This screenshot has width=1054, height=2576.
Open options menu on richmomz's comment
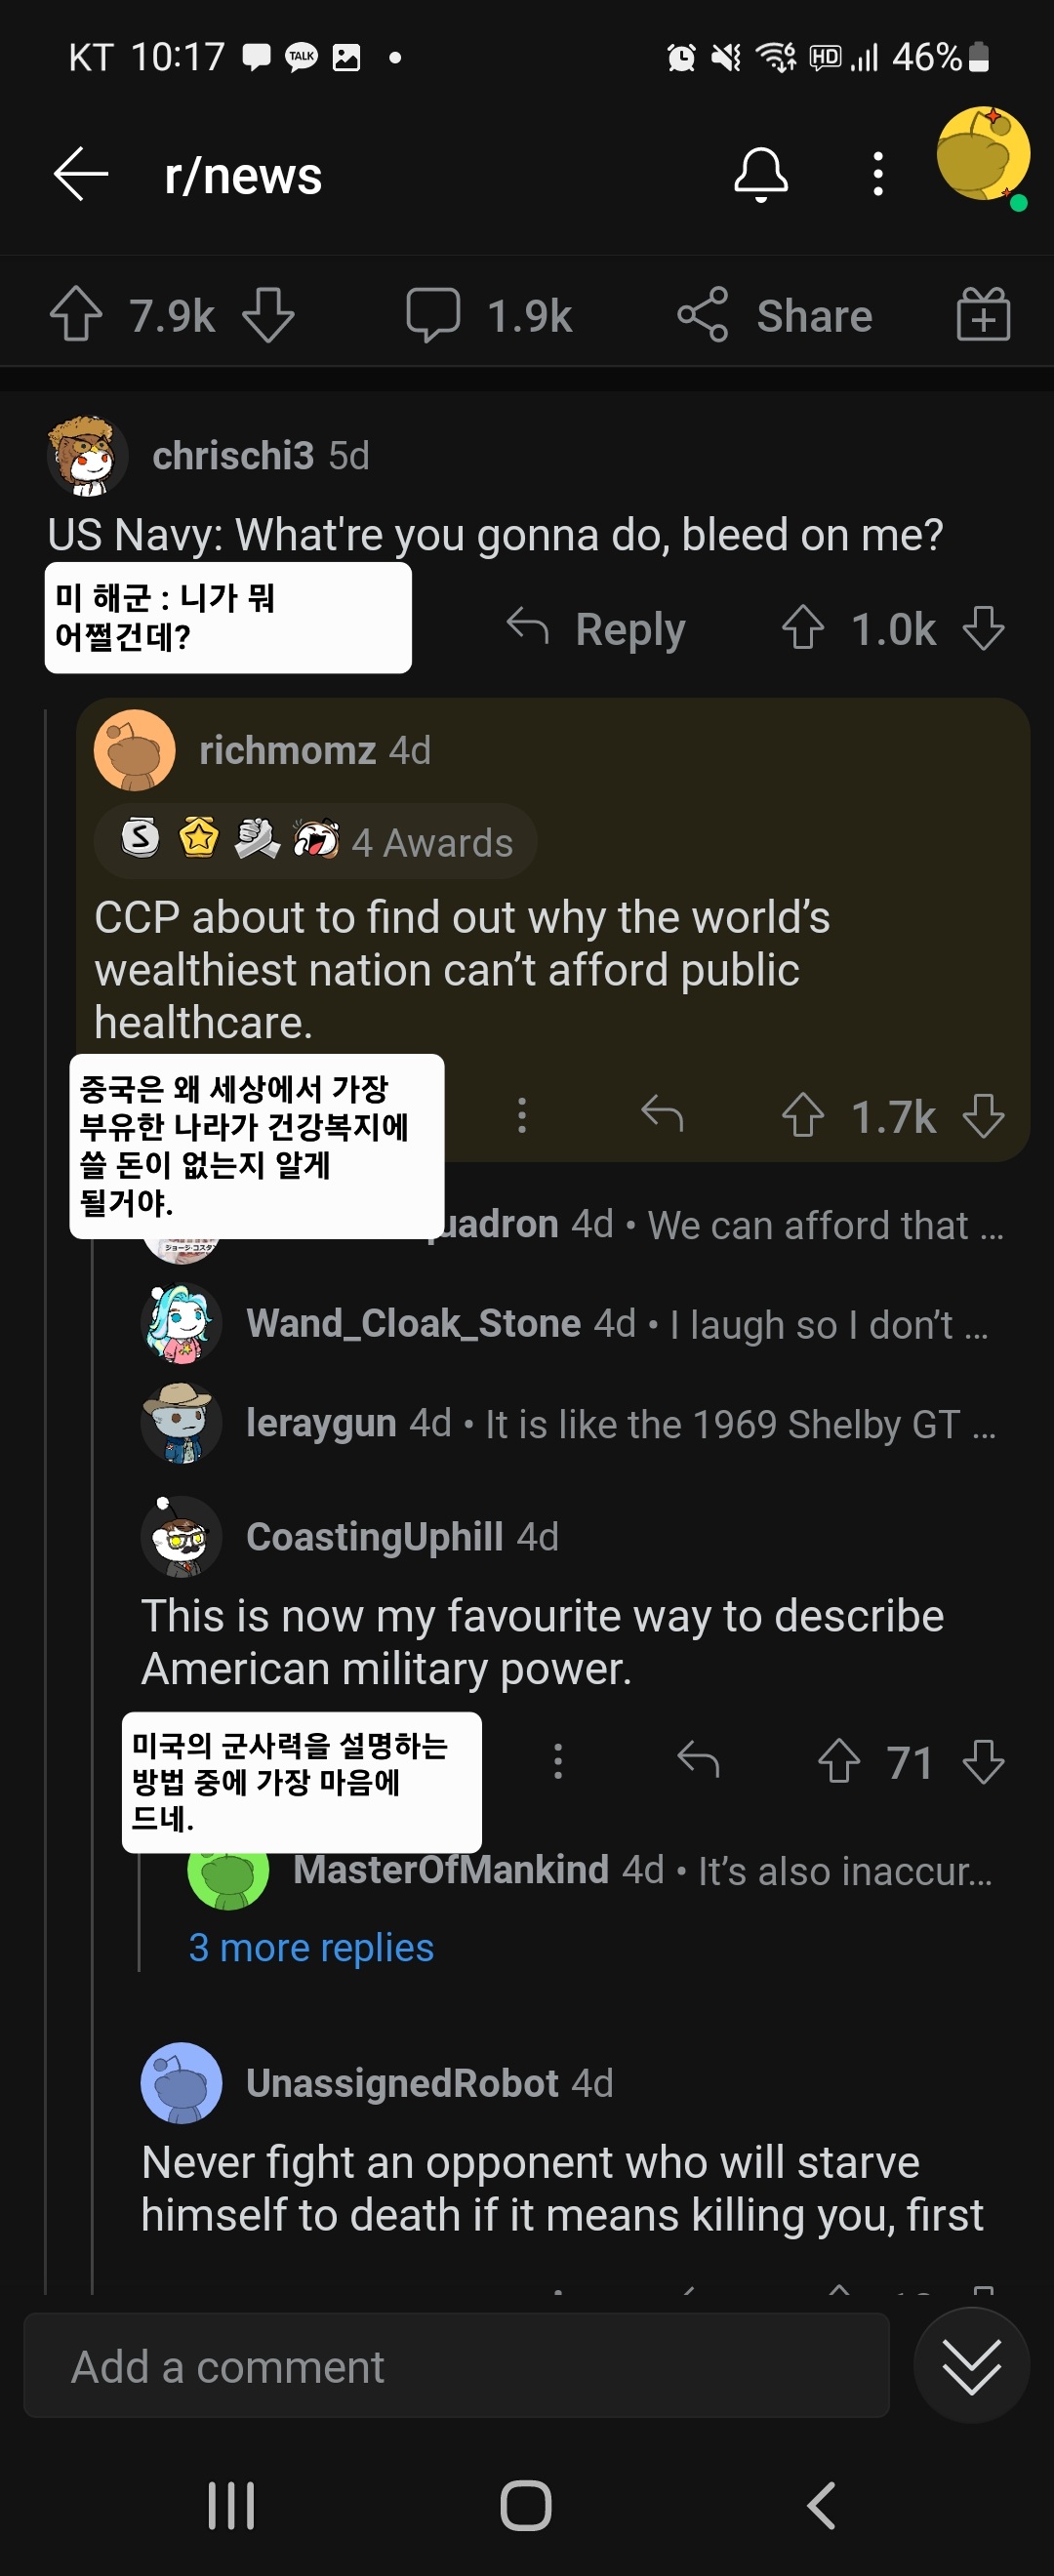click(521, 1115)
